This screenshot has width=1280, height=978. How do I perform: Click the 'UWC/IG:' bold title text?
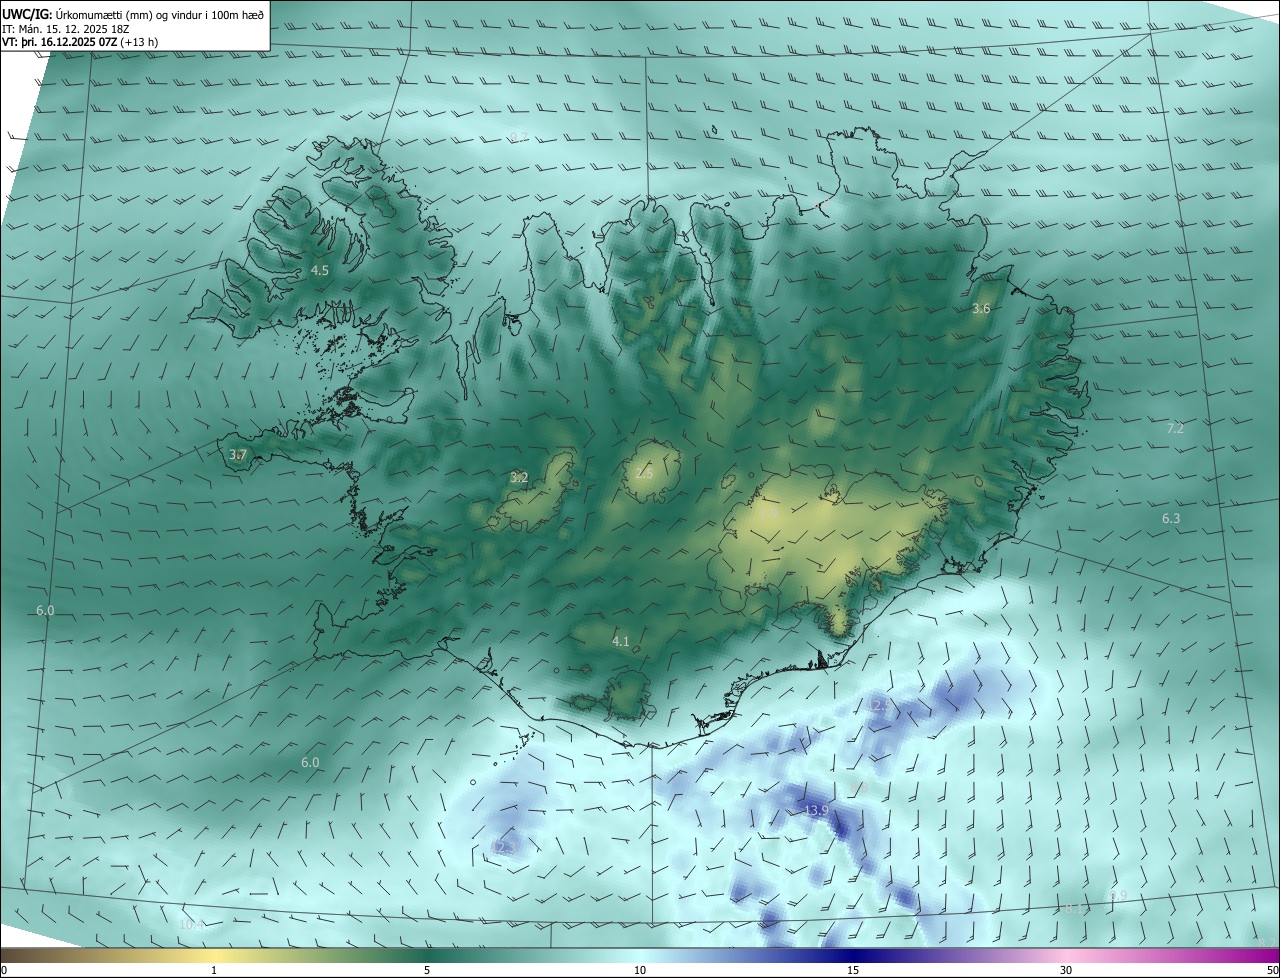pyautogui.click(x=27, y=14)
